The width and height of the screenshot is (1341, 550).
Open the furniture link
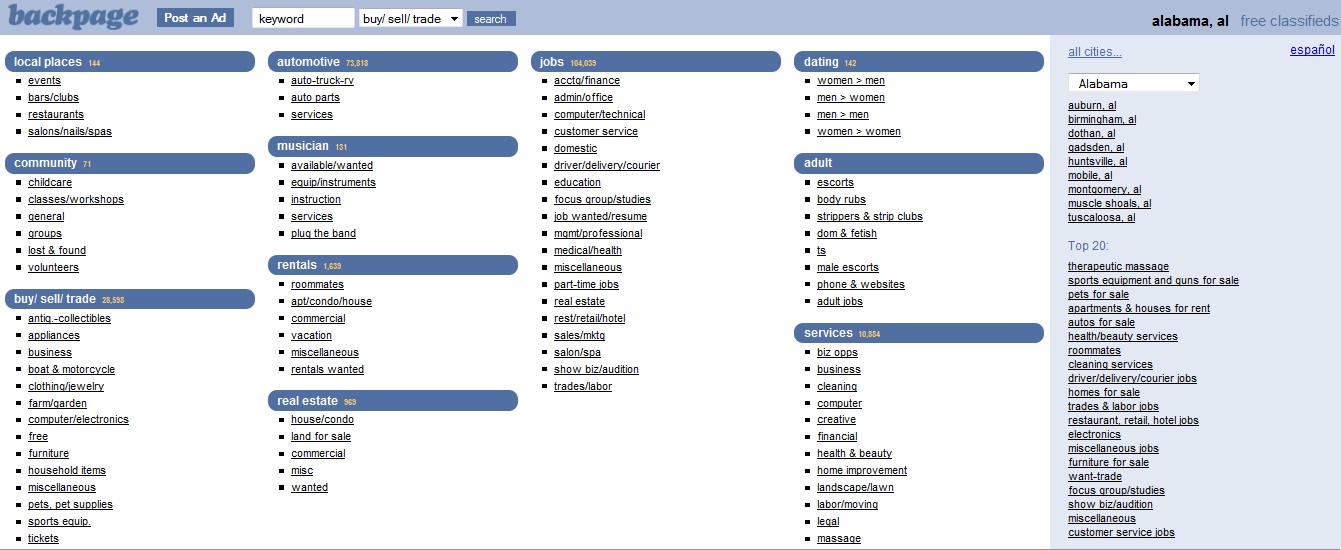48,454
